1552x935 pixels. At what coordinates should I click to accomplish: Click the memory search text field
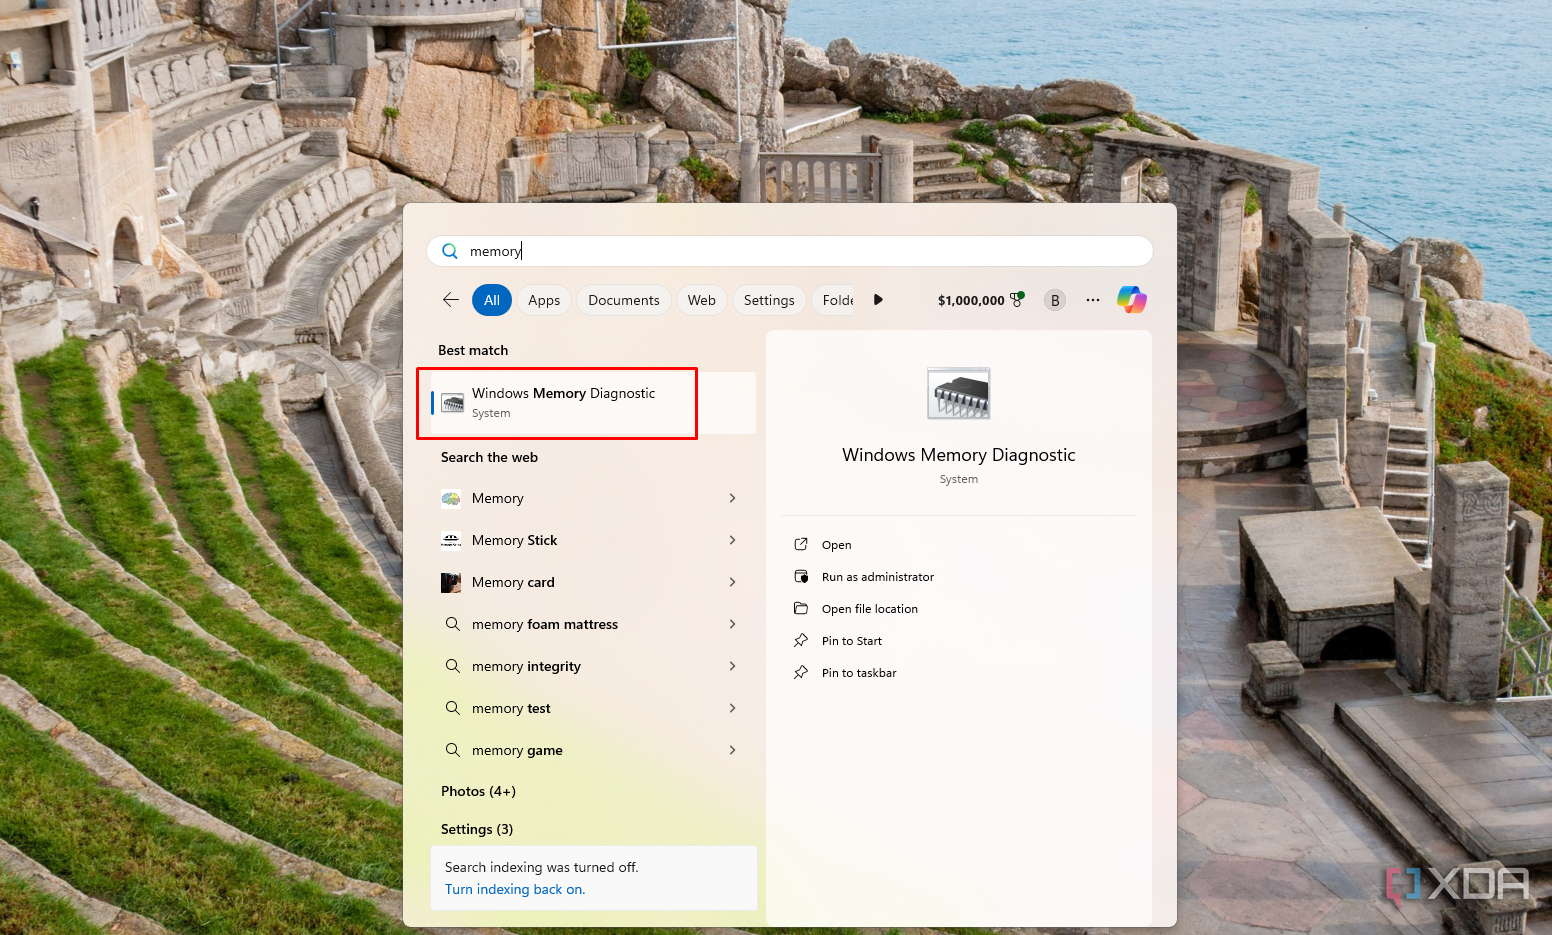(790, 251)
